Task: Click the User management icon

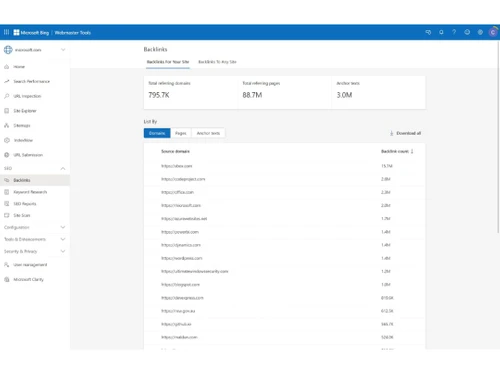Action: pos(6,265)
